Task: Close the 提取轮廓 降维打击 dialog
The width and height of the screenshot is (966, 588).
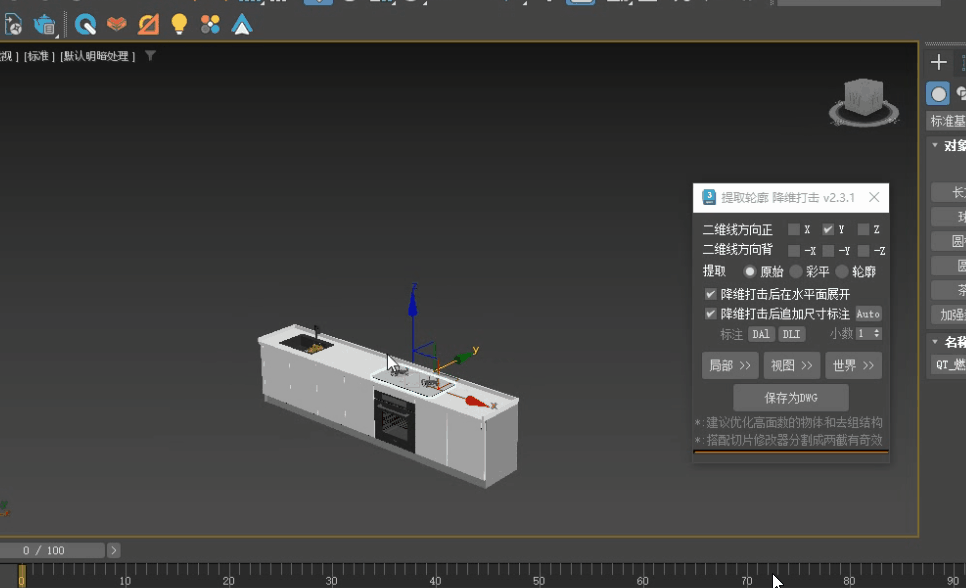Action: [x=874, y=197]
